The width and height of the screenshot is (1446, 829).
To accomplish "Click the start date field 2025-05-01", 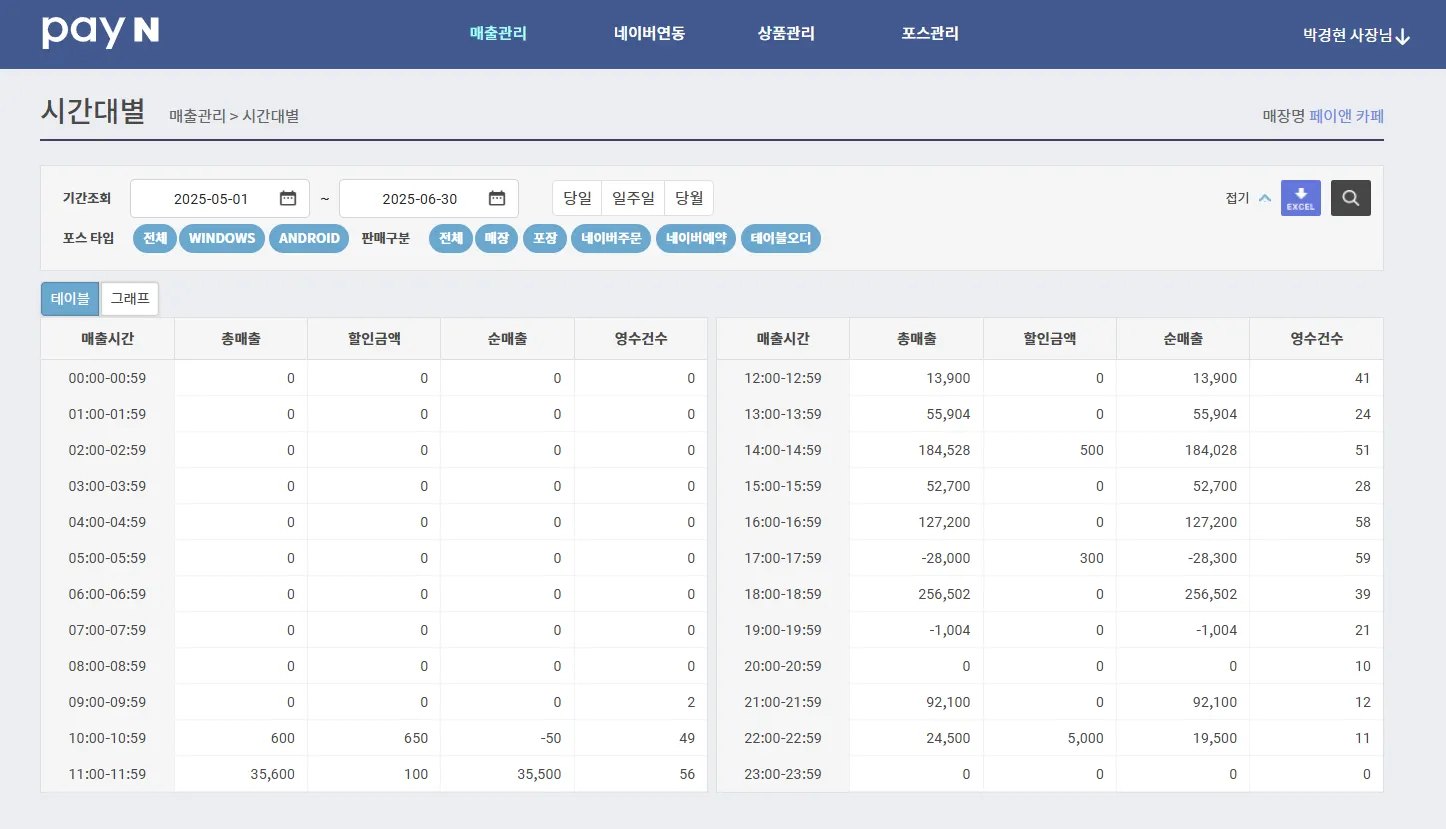I will coord(220,198).
